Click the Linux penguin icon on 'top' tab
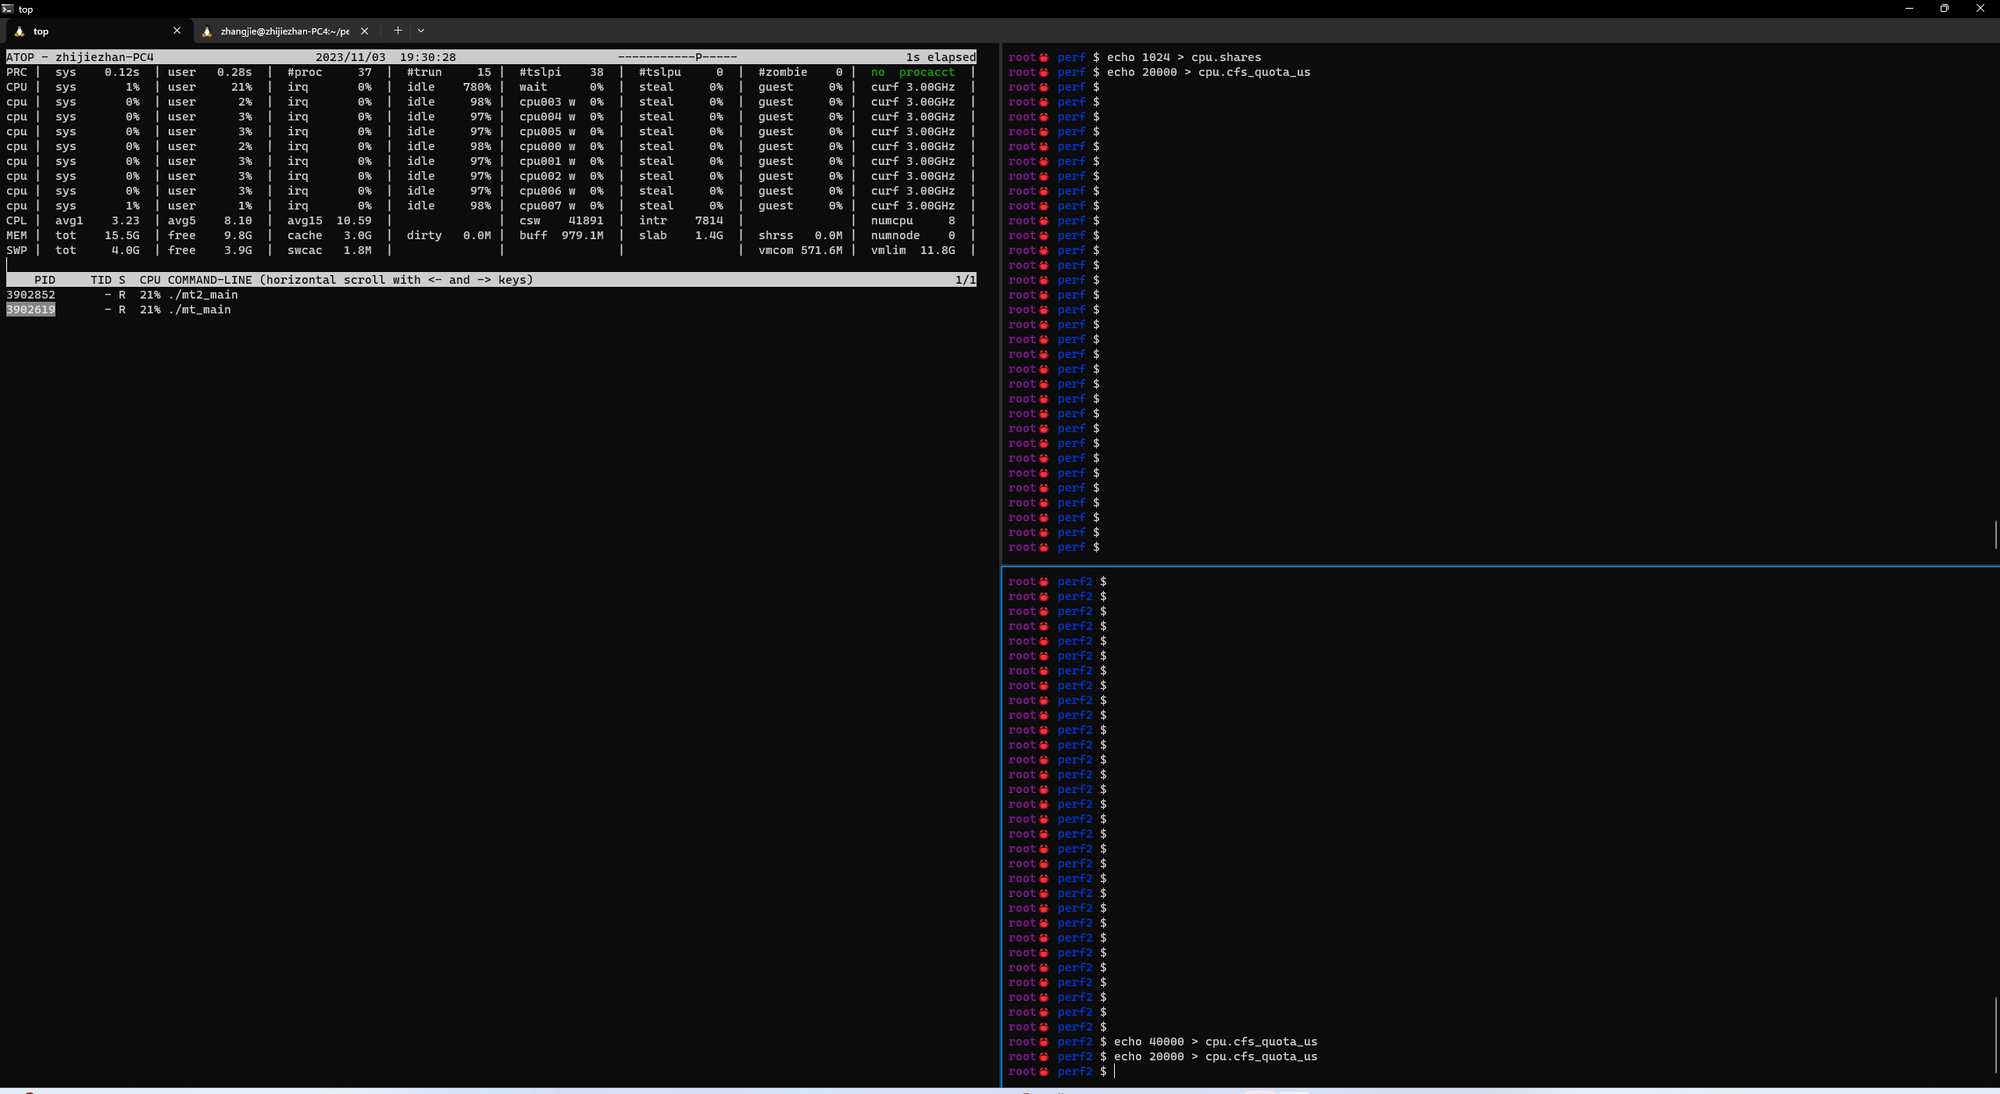Screen dimensions: 2000x1094 point(19,31)
